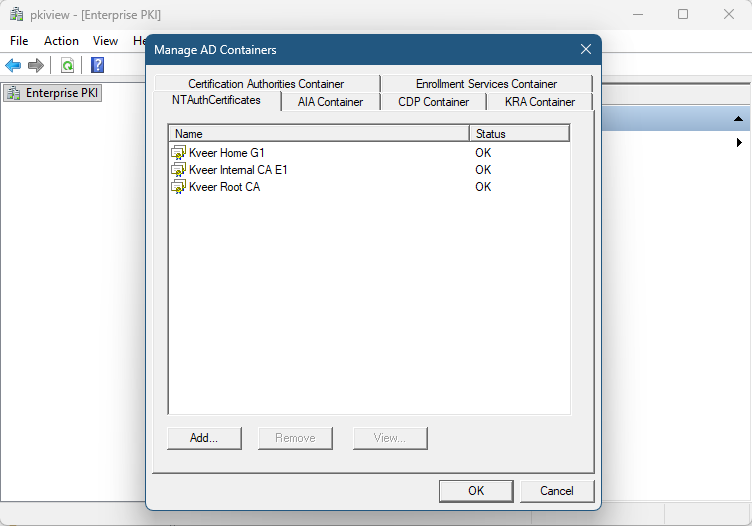Expand the right-pointing submenu arrow in Actions pane

click(738, 143)
